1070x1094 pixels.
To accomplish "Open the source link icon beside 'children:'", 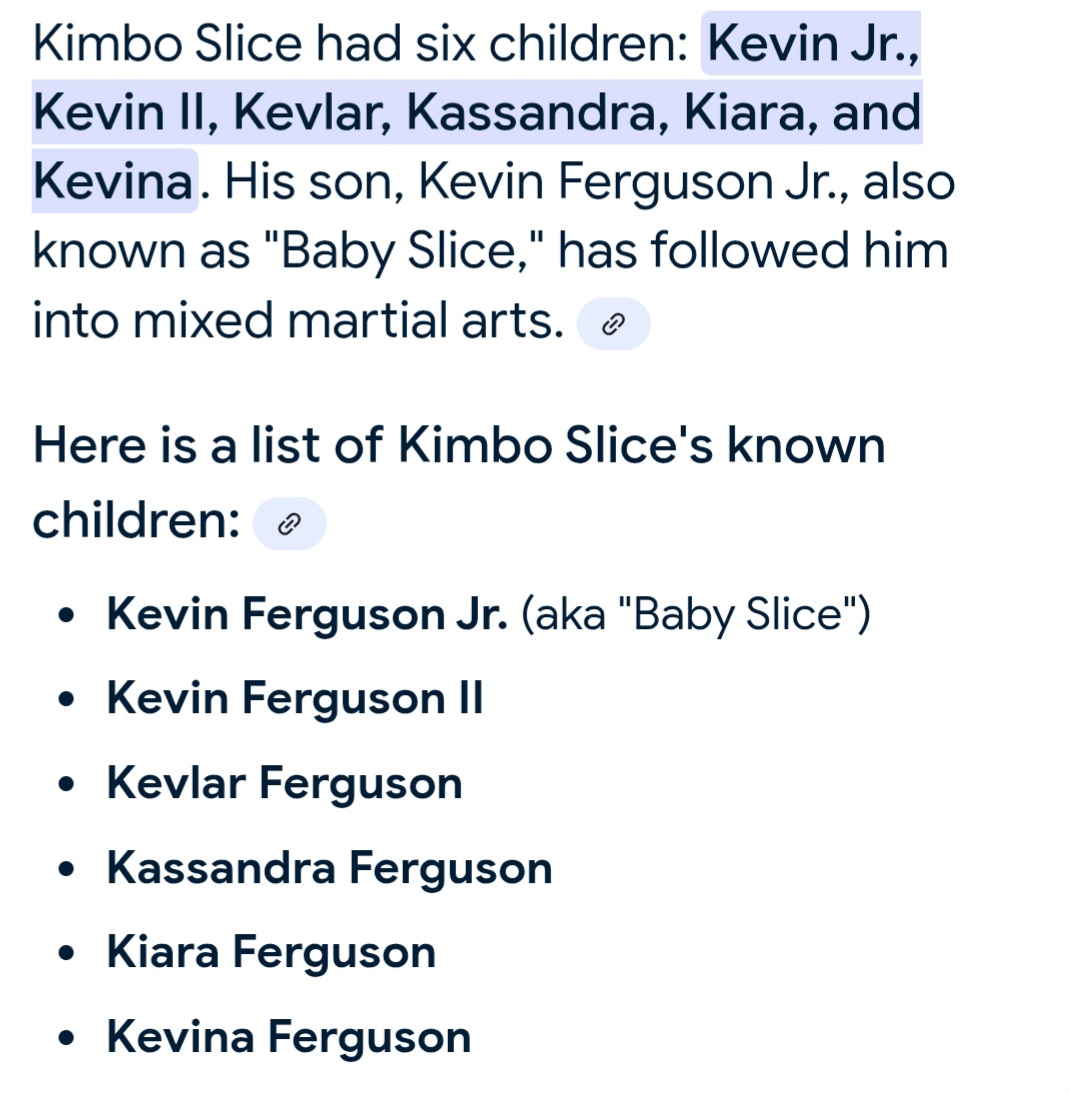I will 289,523.
